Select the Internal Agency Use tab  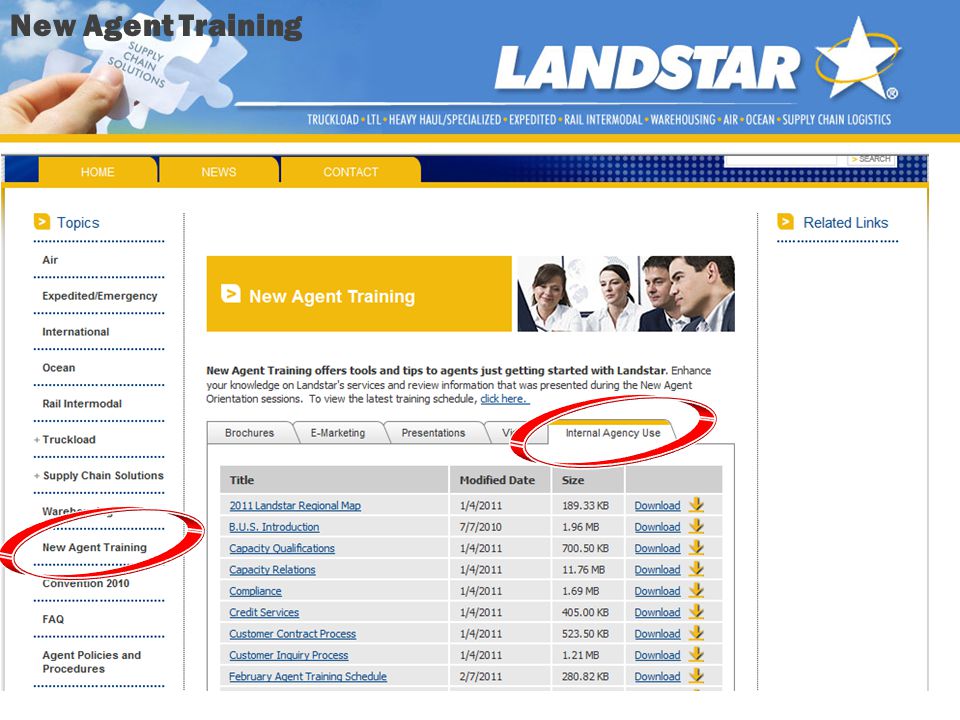coord(613,433)
